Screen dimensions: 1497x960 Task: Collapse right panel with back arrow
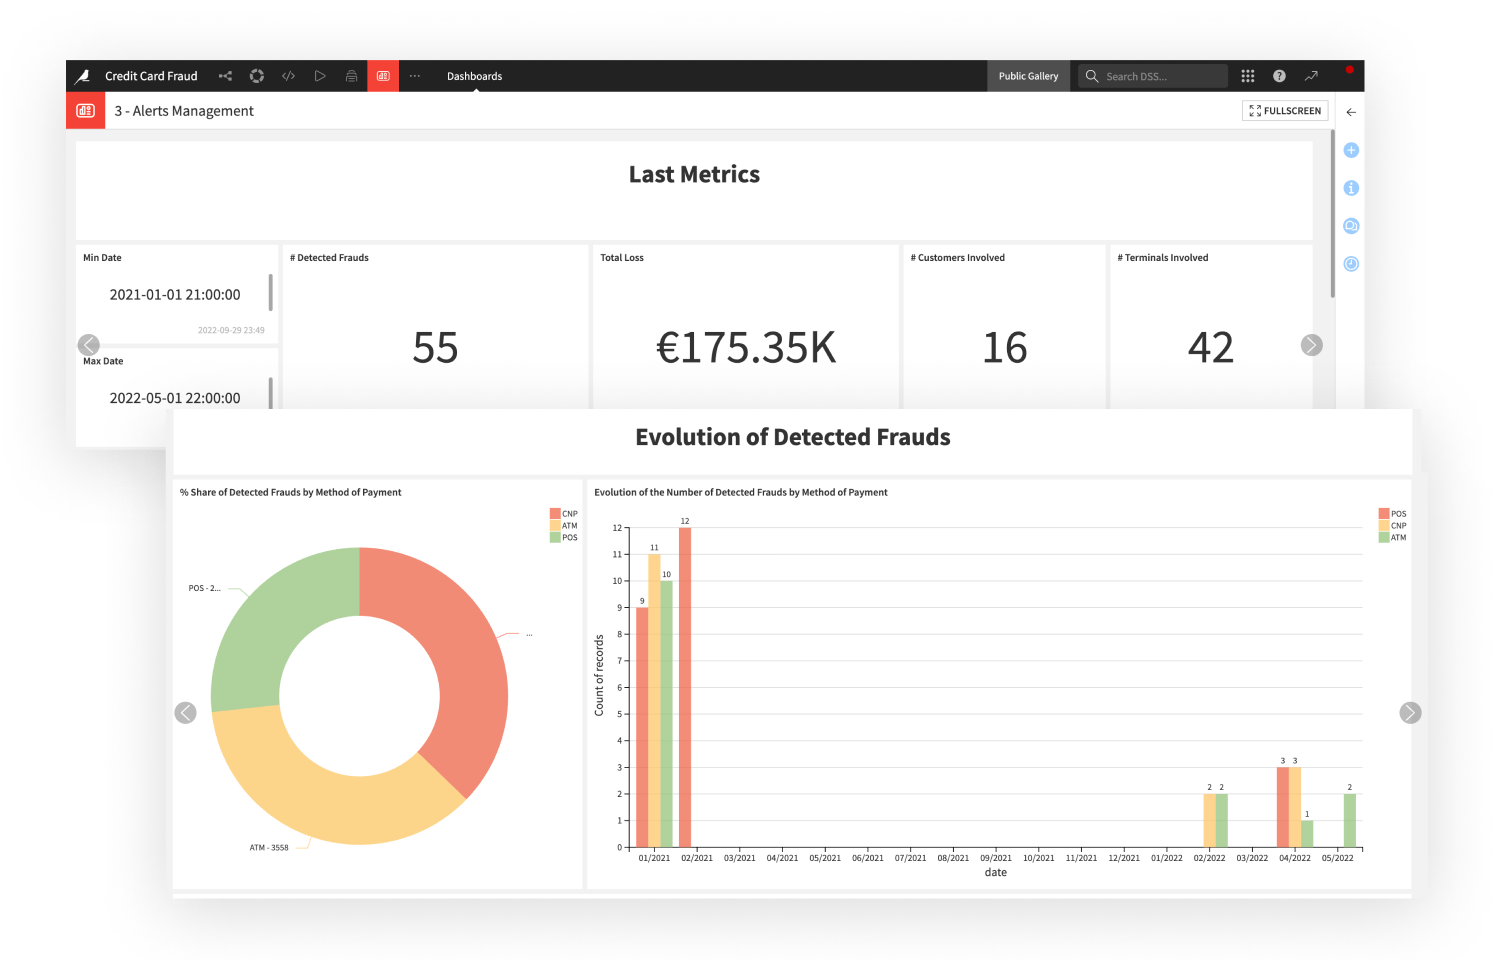click(x=1351, y=112)
